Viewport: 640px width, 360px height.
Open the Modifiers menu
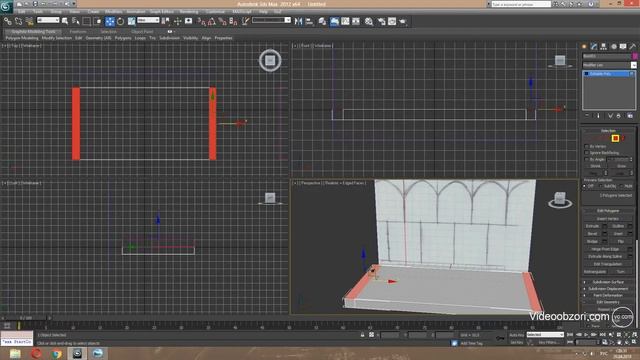(113, 12)
